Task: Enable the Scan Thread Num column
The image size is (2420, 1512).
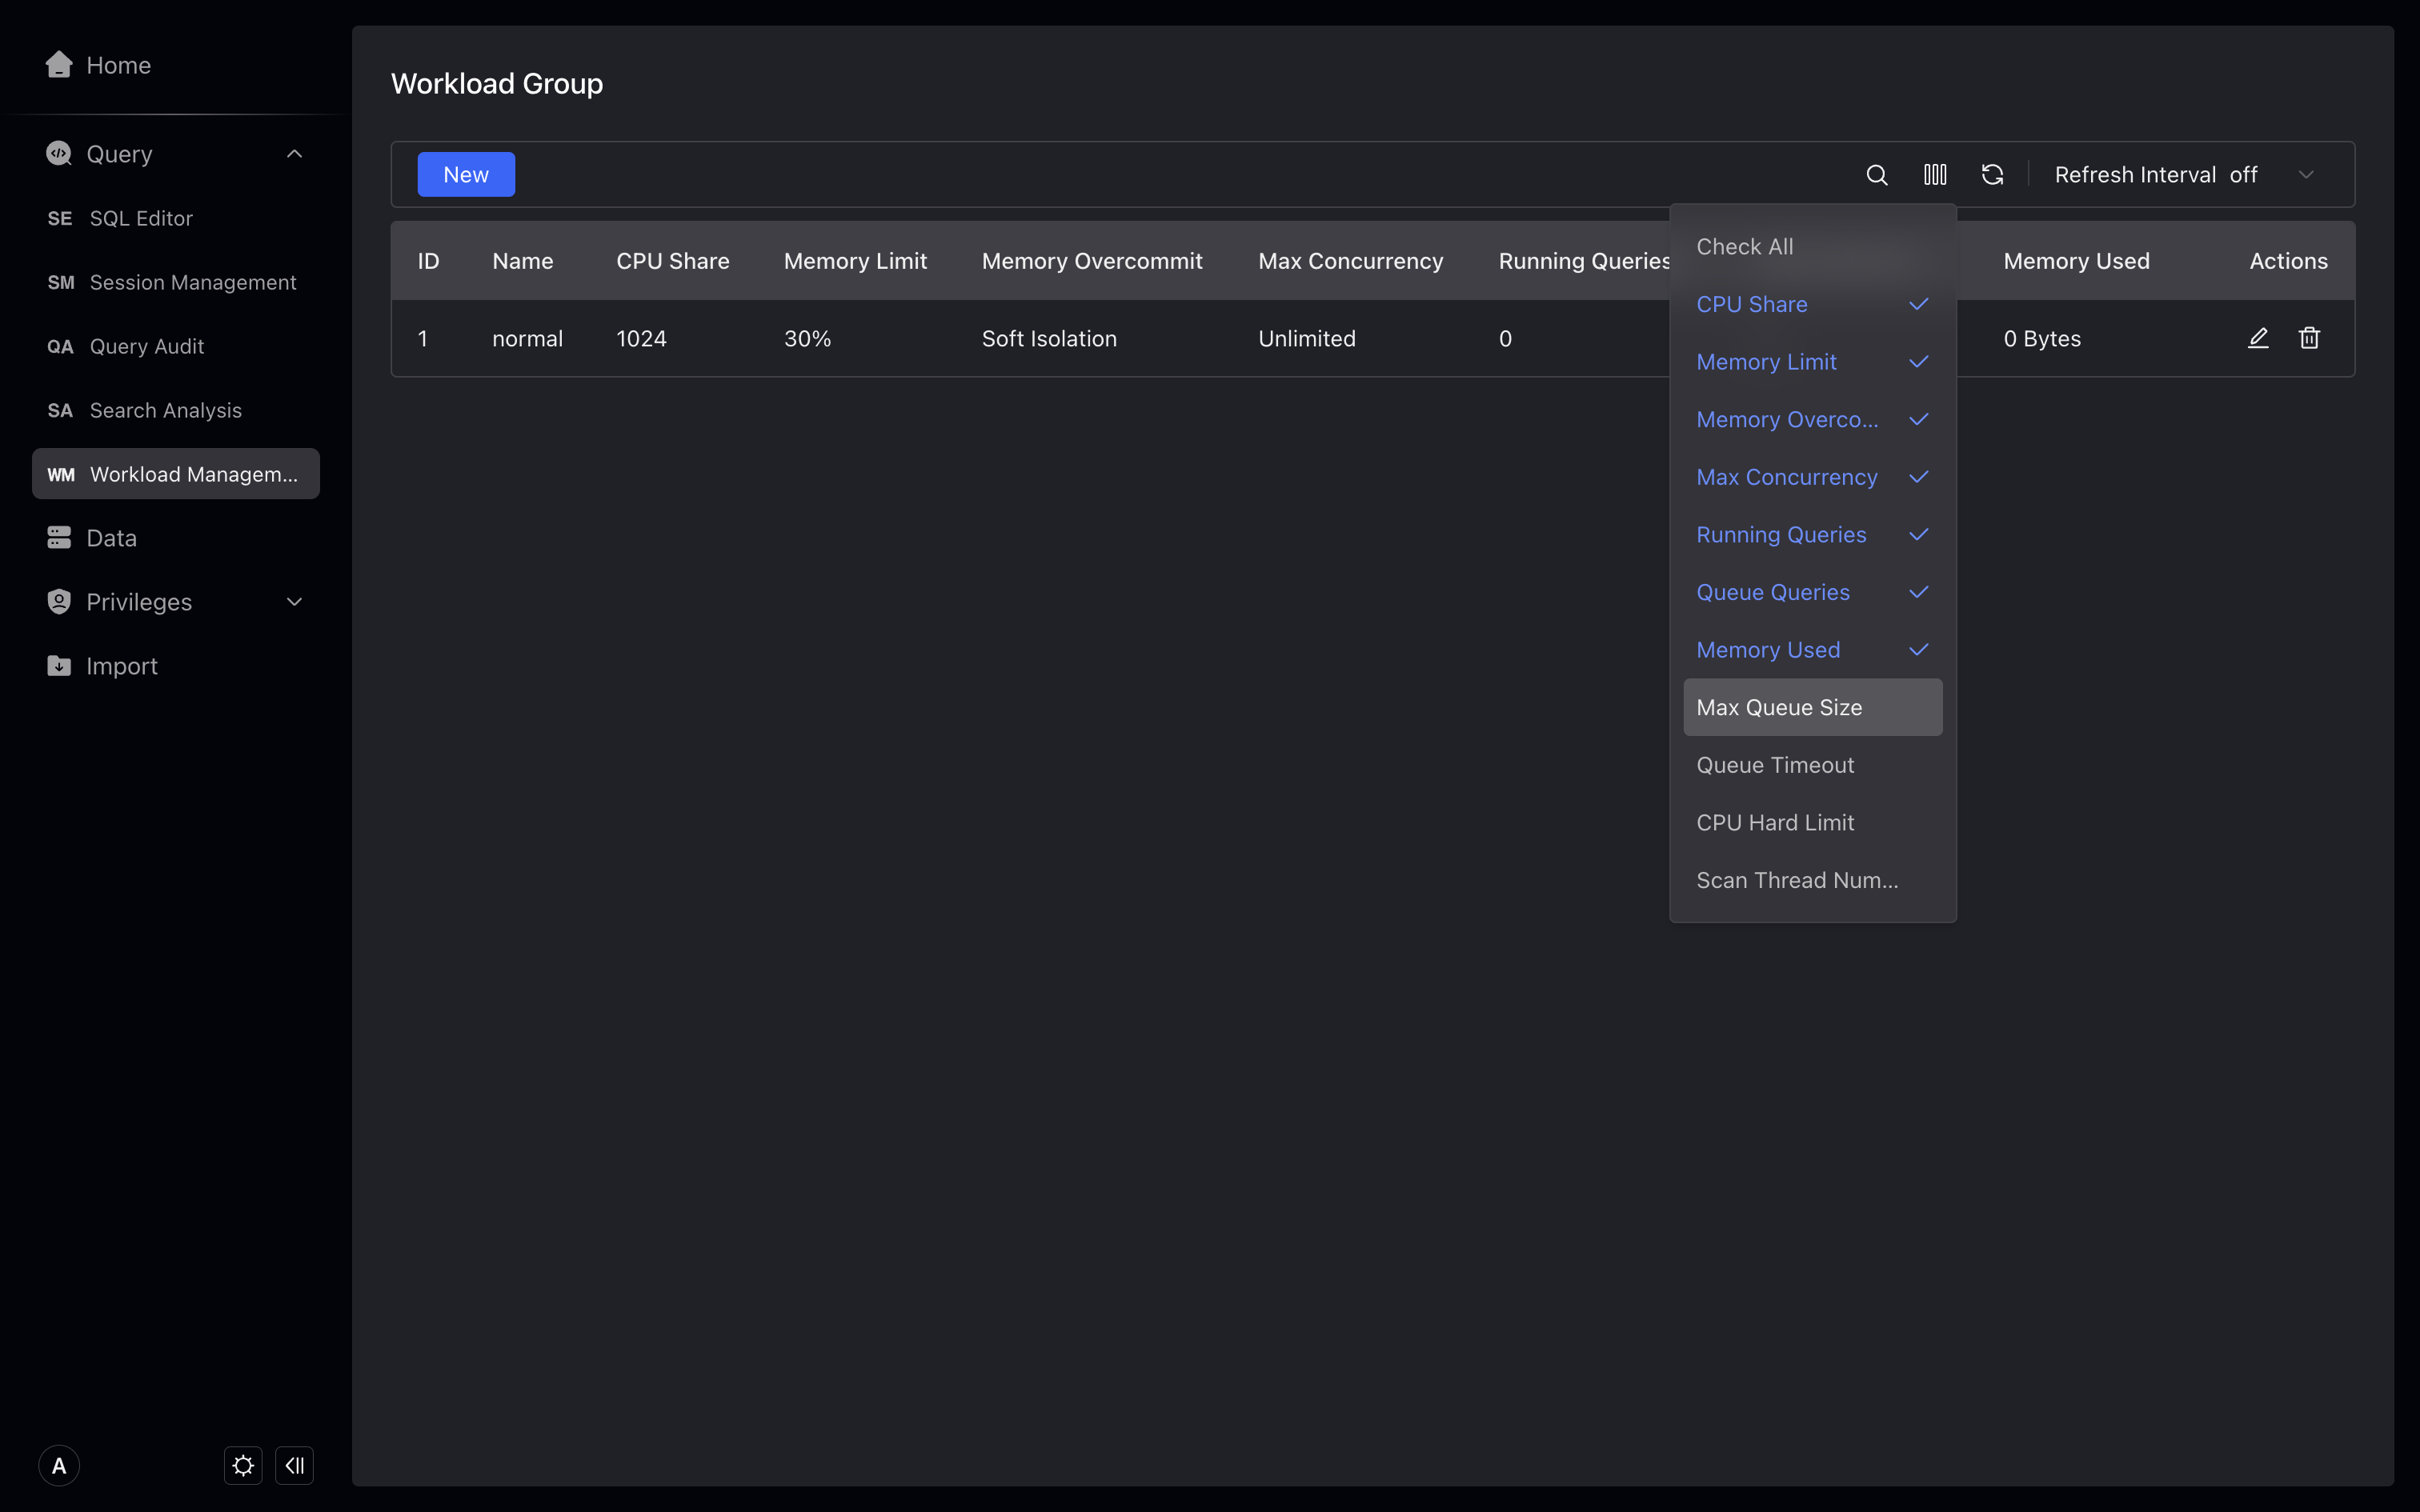Action: pyautogui.click(x=1813, y=880)
